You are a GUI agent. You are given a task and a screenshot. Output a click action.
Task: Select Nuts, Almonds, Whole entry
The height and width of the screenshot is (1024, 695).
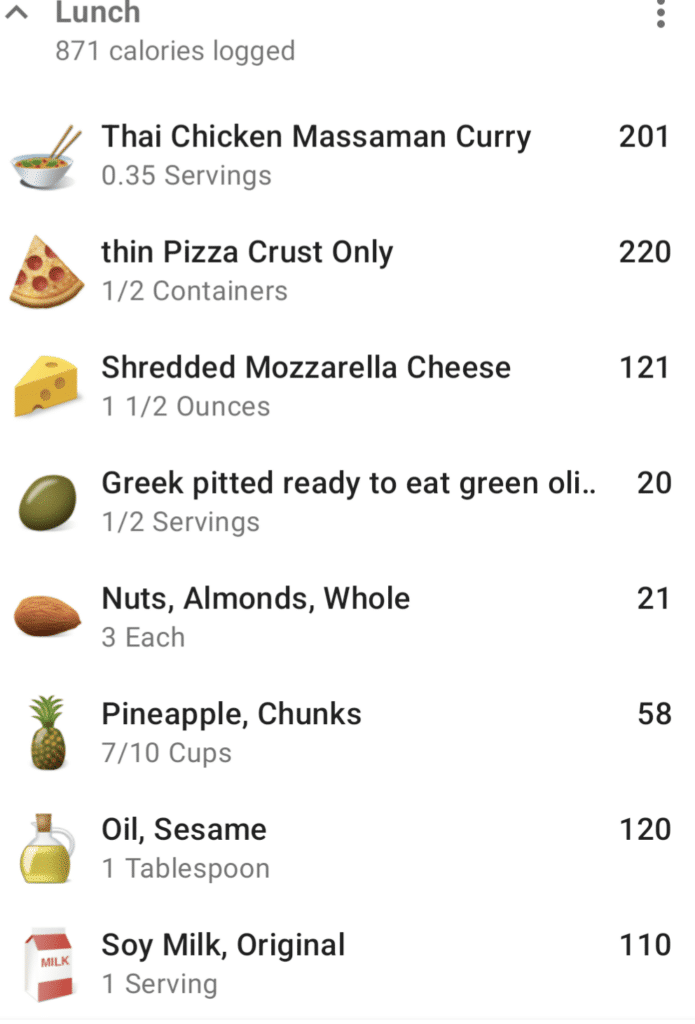click(x=348, y=618)
